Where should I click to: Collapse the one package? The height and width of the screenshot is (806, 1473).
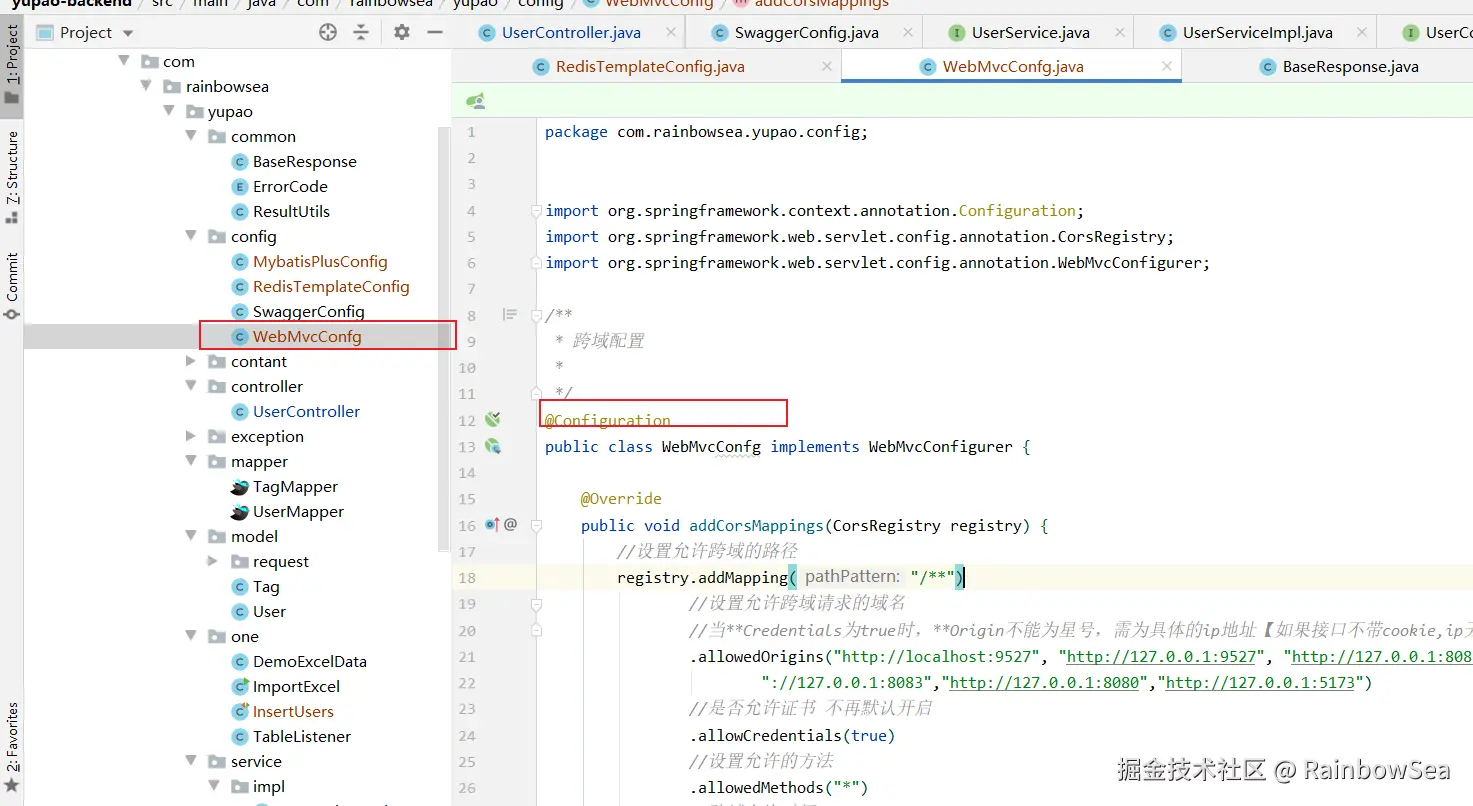[191, 636]
